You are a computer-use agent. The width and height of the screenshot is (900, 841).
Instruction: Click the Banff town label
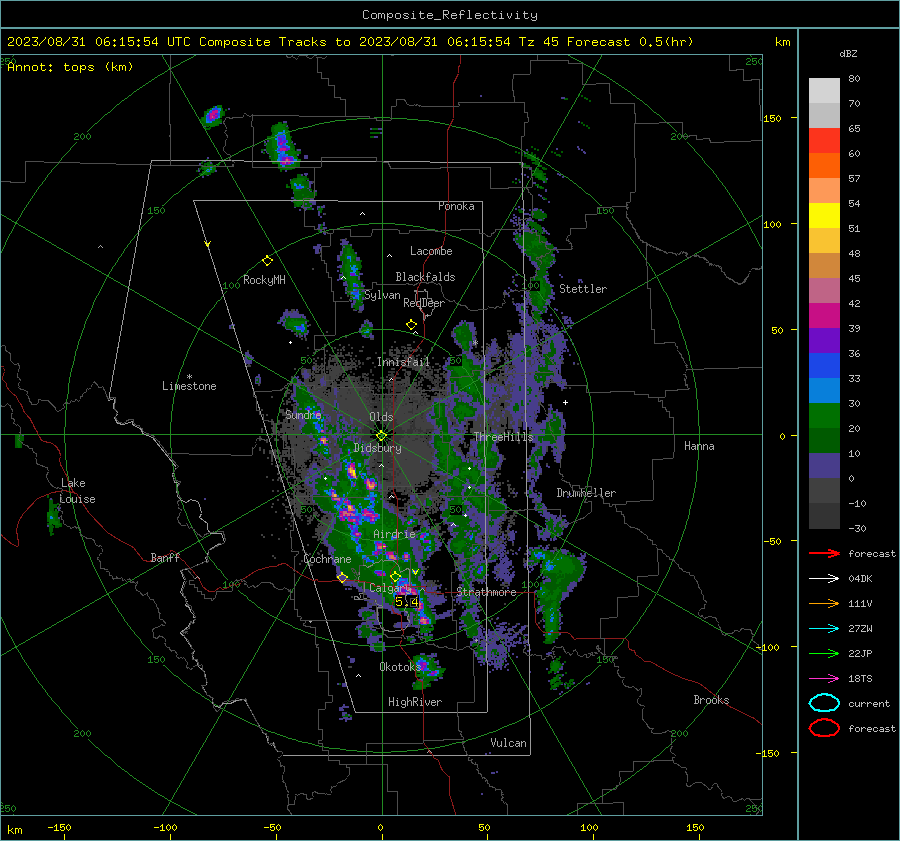pos(165,558)
